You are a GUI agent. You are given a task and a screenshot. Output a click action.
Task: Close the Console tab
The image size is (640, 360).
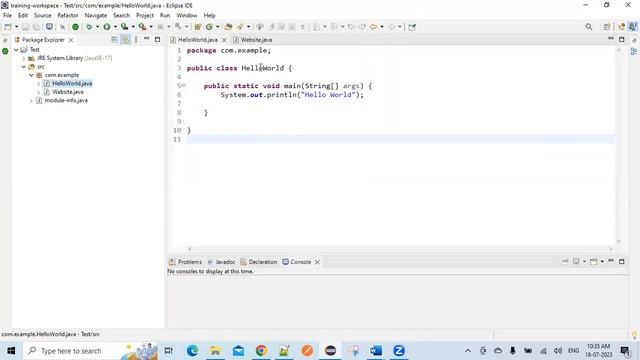tap(317, 262)
